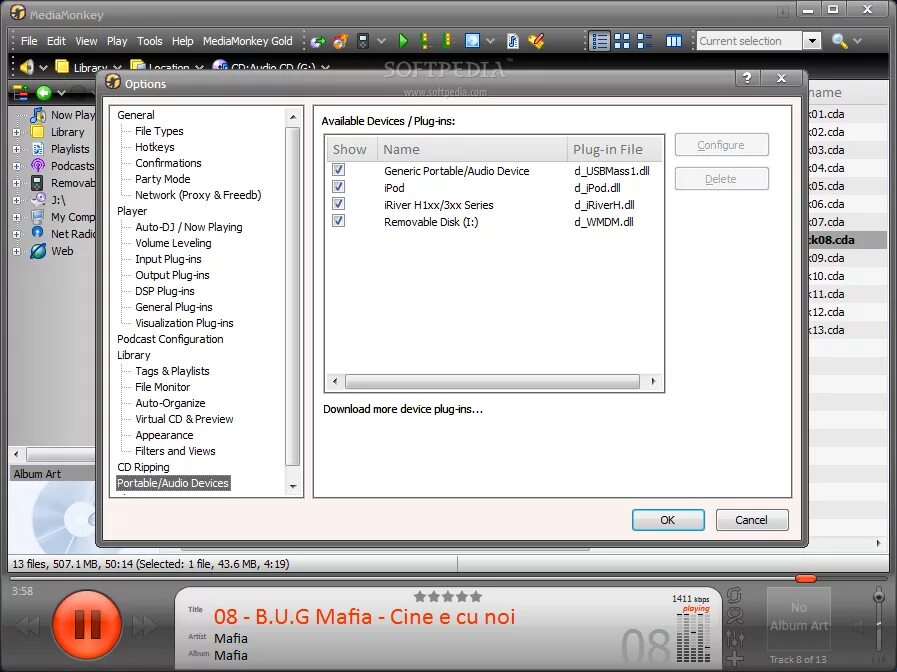
Task: Switch to thumbnail grid view icon
Action: pos(622,41)
